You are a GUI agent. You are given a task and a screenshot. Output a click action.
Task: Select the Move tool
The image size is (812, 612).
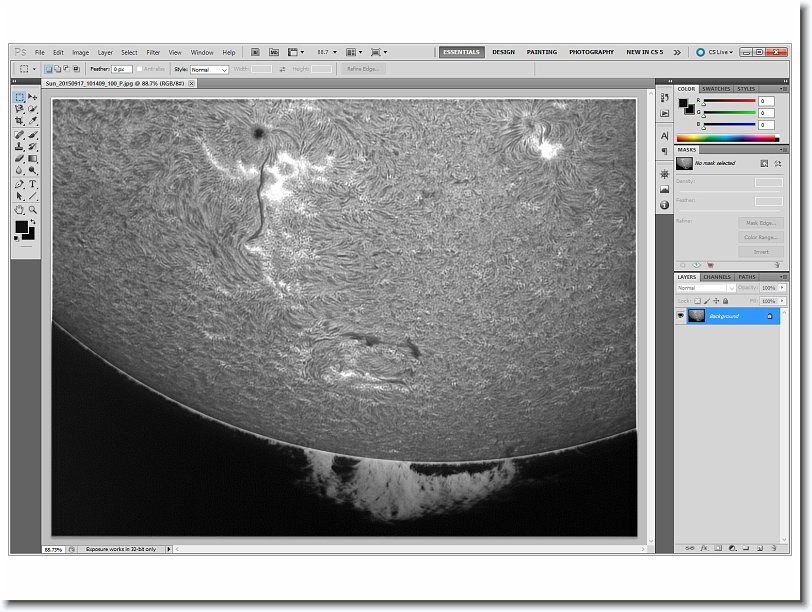[x=33, y=97]
